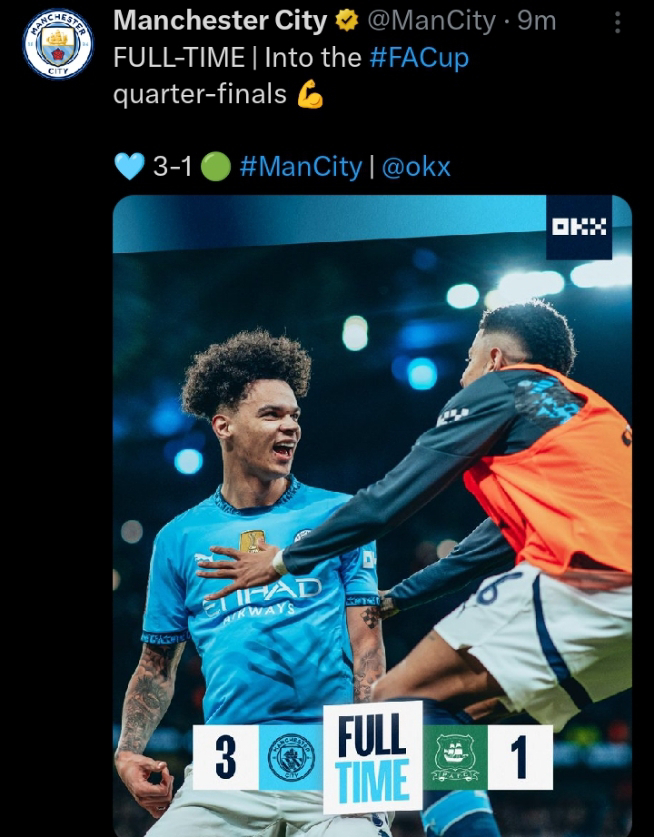
Task: Click the home score number 3
Action: [226, 757]
